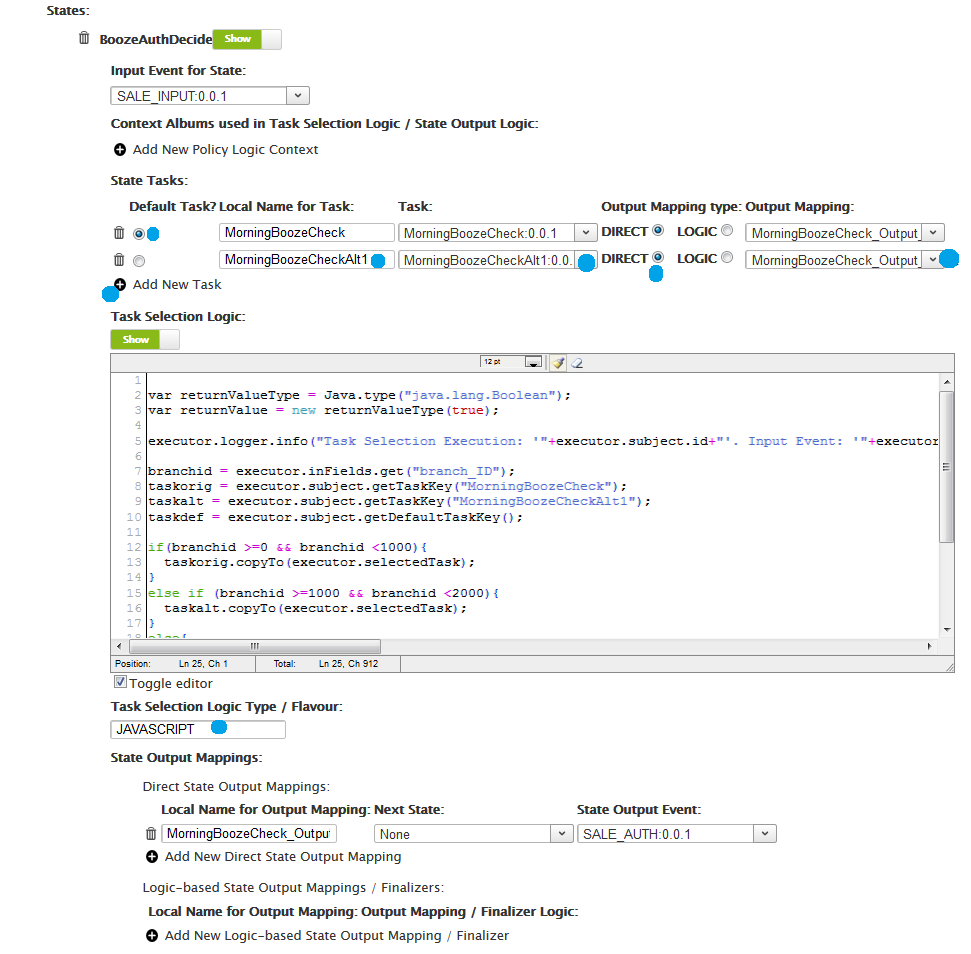Image resolution: width=971 pixels, height=954 pixels.
Task: Delete the MorningBoozeCheck_Output direct mapping via trash icon
Action: (151, 834)
